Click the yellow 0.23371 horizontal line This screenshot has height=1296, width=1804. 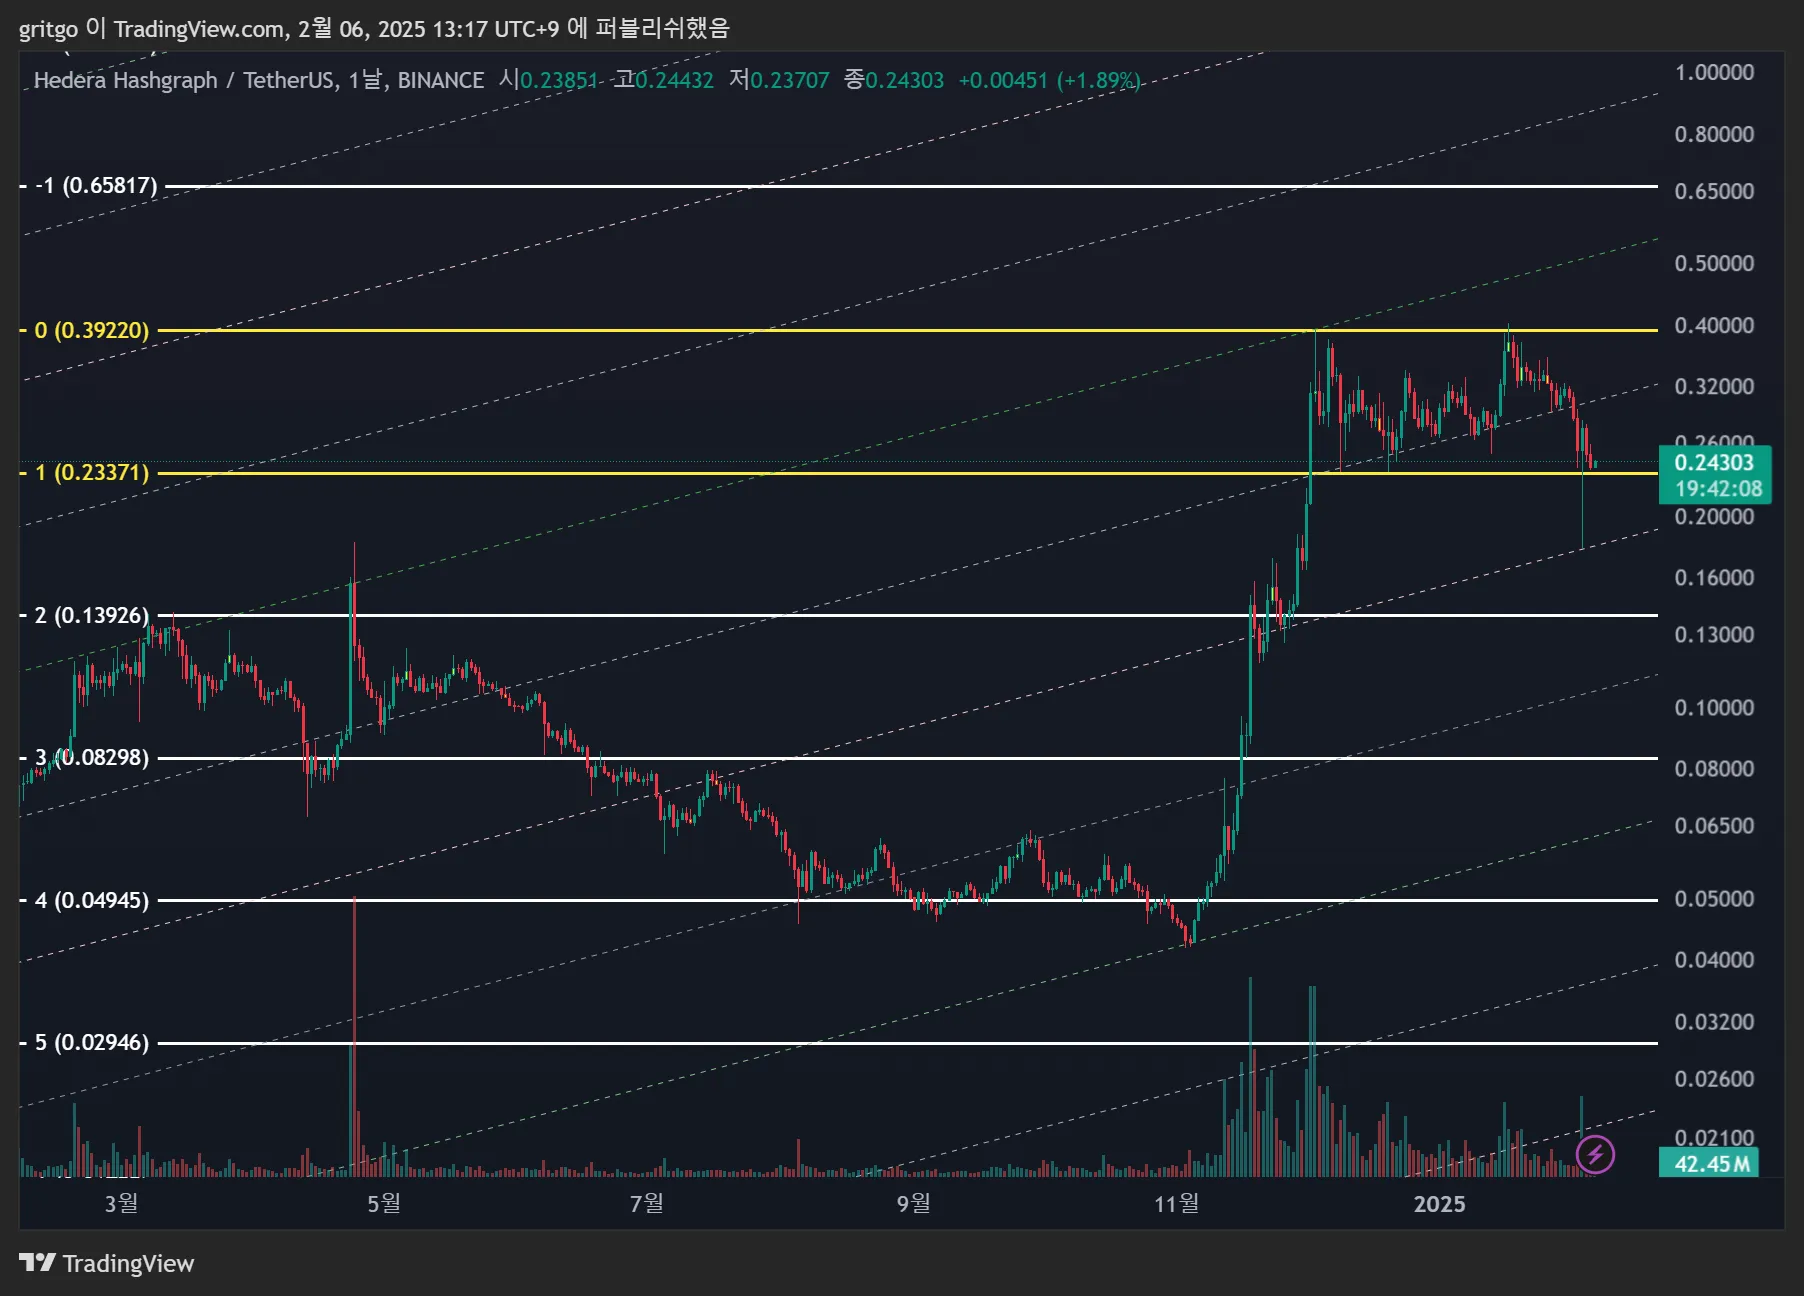click(906, 473)
